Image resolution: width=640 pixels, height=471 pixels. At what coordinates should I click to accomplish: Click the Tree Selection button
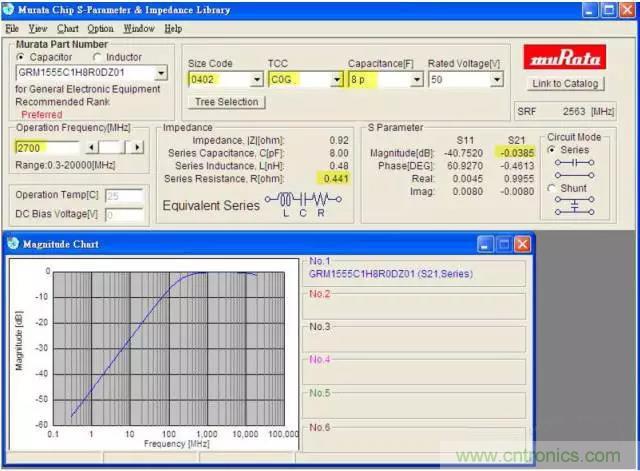tap(226, 102)
